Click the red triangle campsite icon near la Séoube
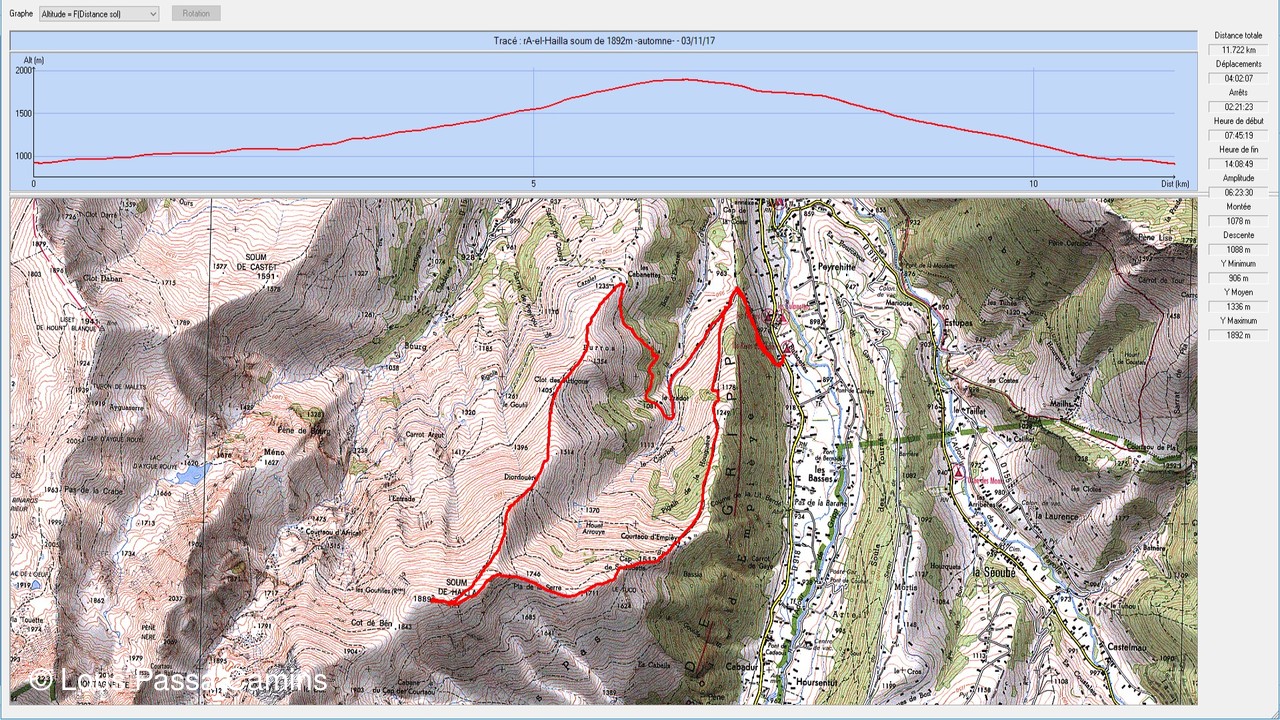1280x720 pixels. click(x=958, y=471)
